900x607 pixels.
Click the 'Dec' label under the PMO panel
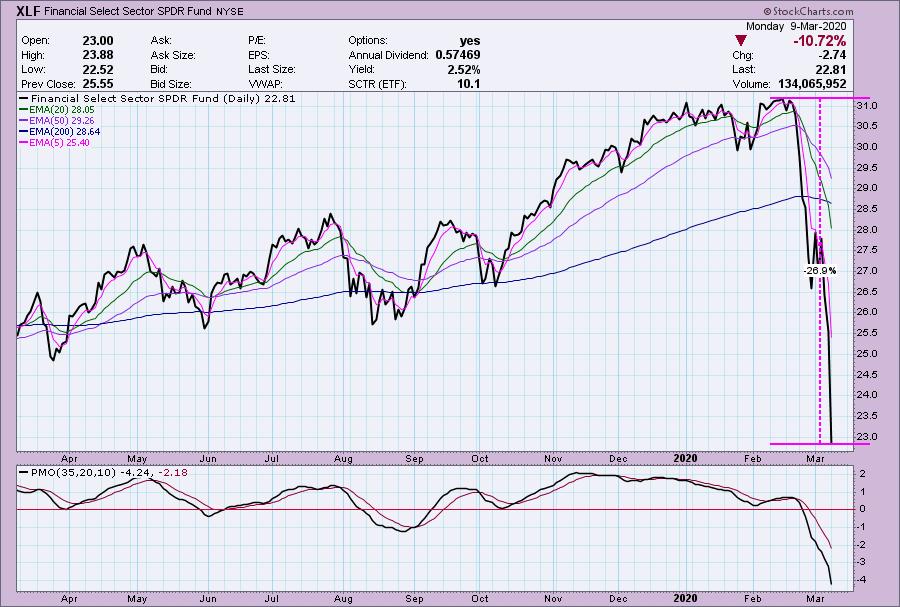click(x=618, y=598)
